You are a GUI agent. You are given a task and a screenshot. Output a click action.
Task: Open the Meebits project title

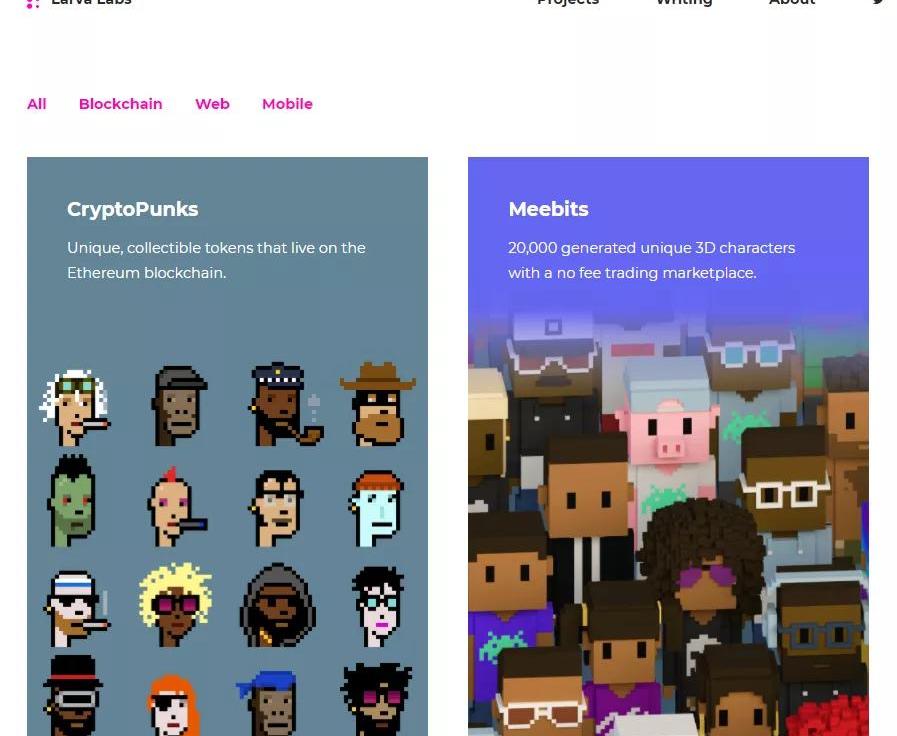point(549,209)
